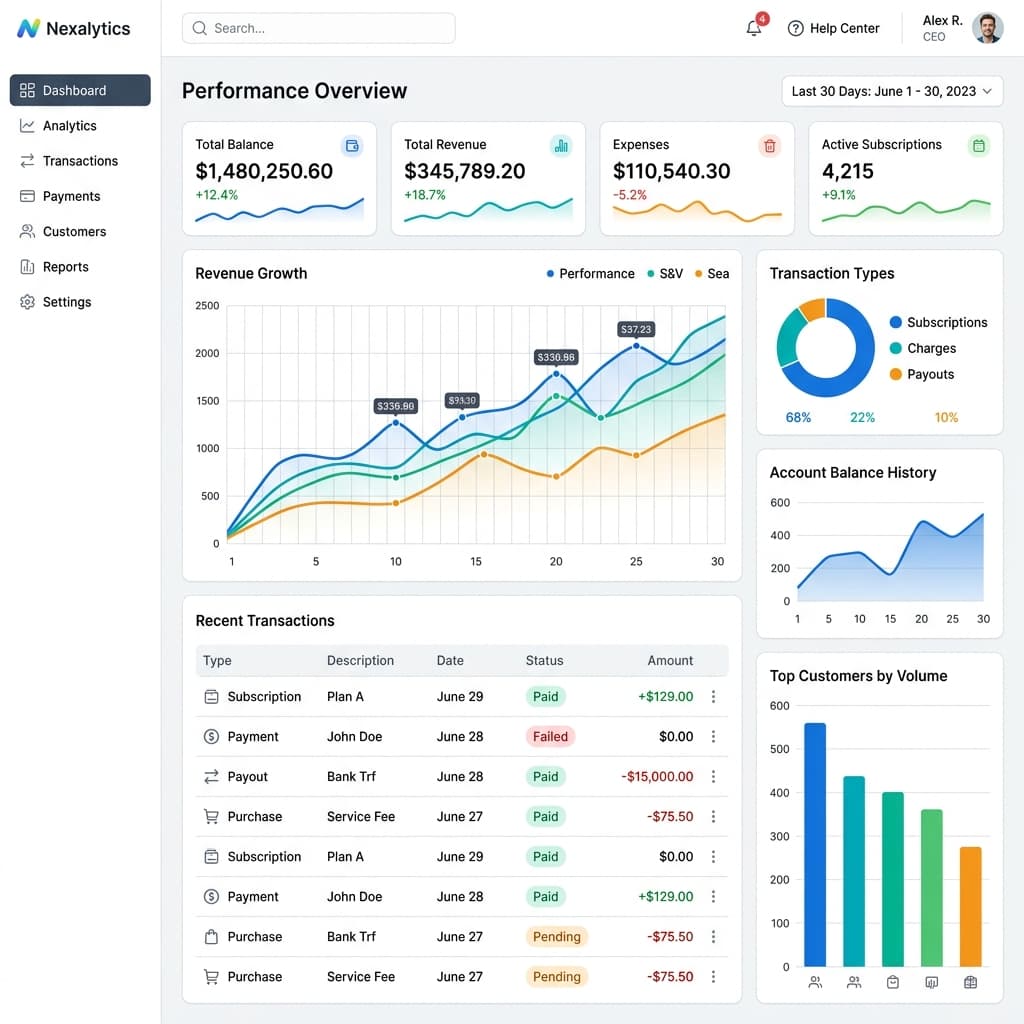Navigate to Payments in sidebar

[80, 196]
